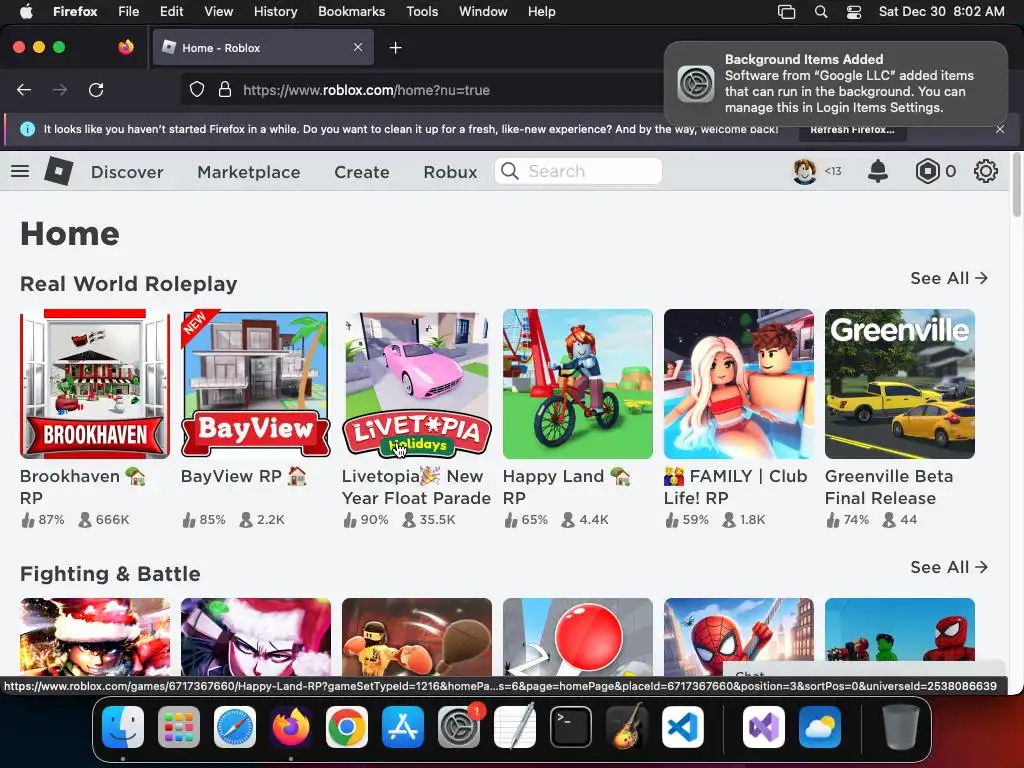This screenshot has width=1024, height=768.
Task: Open the Firefox File menu
Action: [x=129, y=12]
